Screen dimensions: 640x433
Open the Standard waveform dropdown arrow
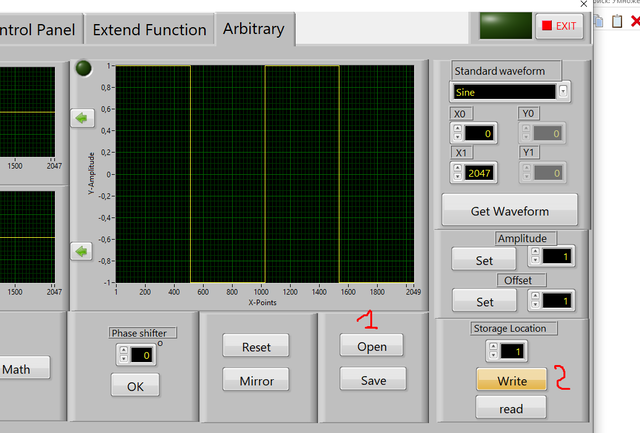coord(563,91)
